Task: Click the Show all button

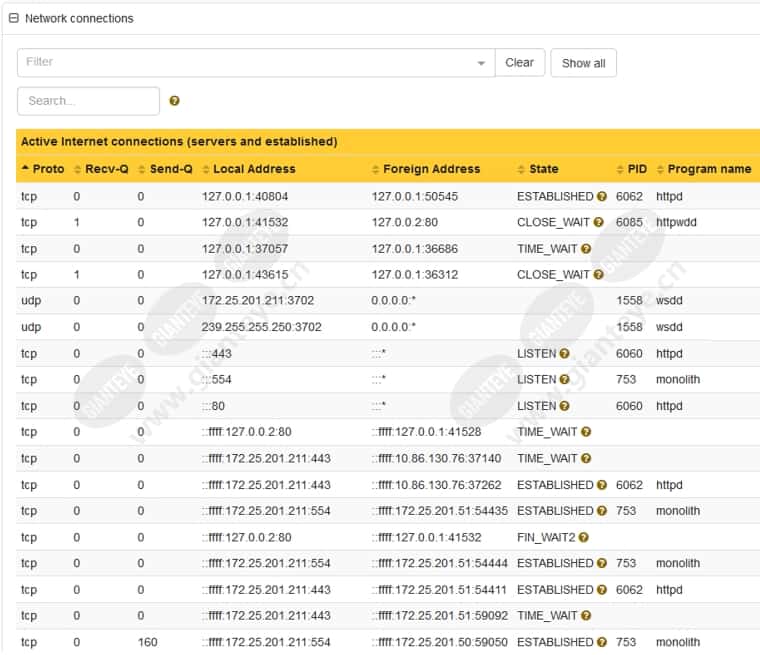Action: click(583, 63)
